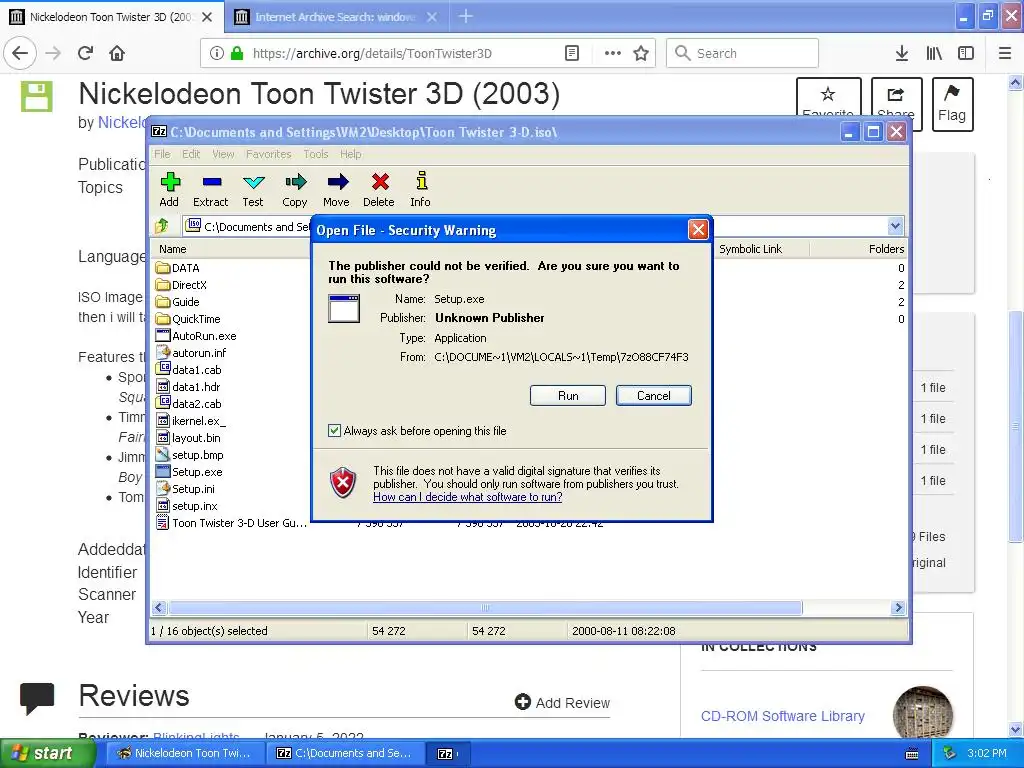Open the Tools menu in 7-Zip
This screenshot has width=1024, height=768.
(315, 154)
